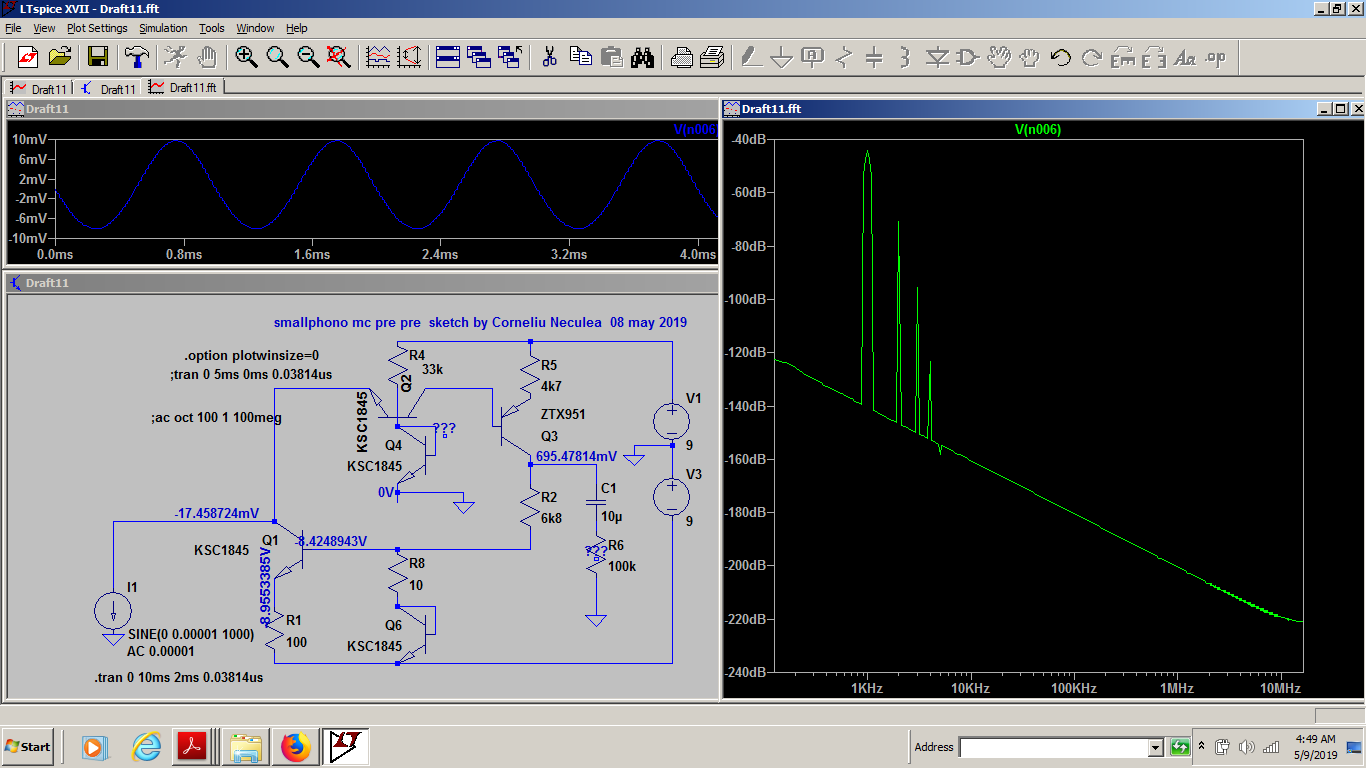Open the Help menu
Viewport: 1366px width, 768px height.
tap(297, 28)
